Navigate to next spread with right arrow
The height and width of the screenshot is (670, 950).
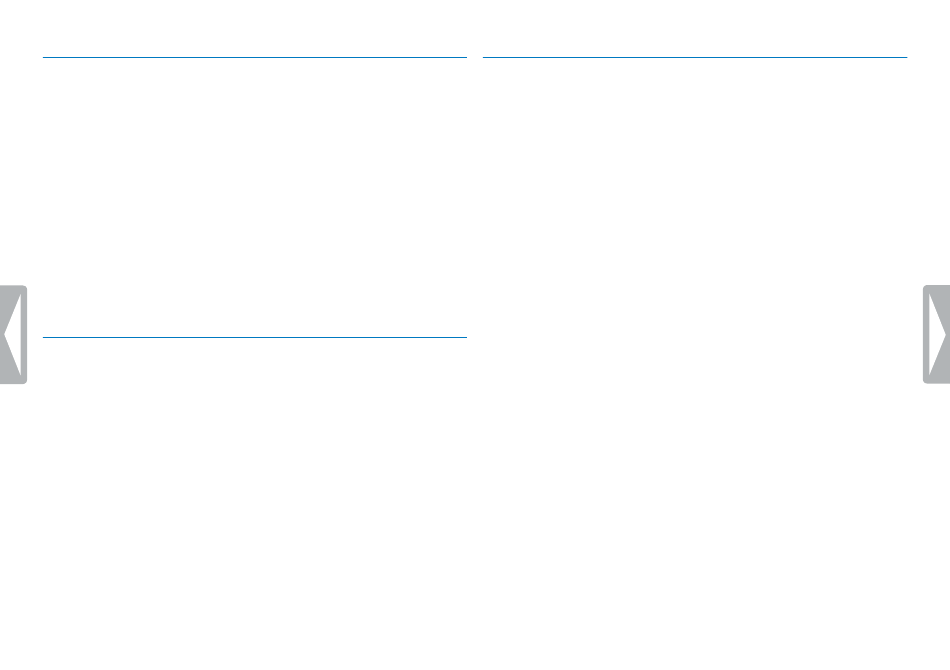click(x=937, y=334)
